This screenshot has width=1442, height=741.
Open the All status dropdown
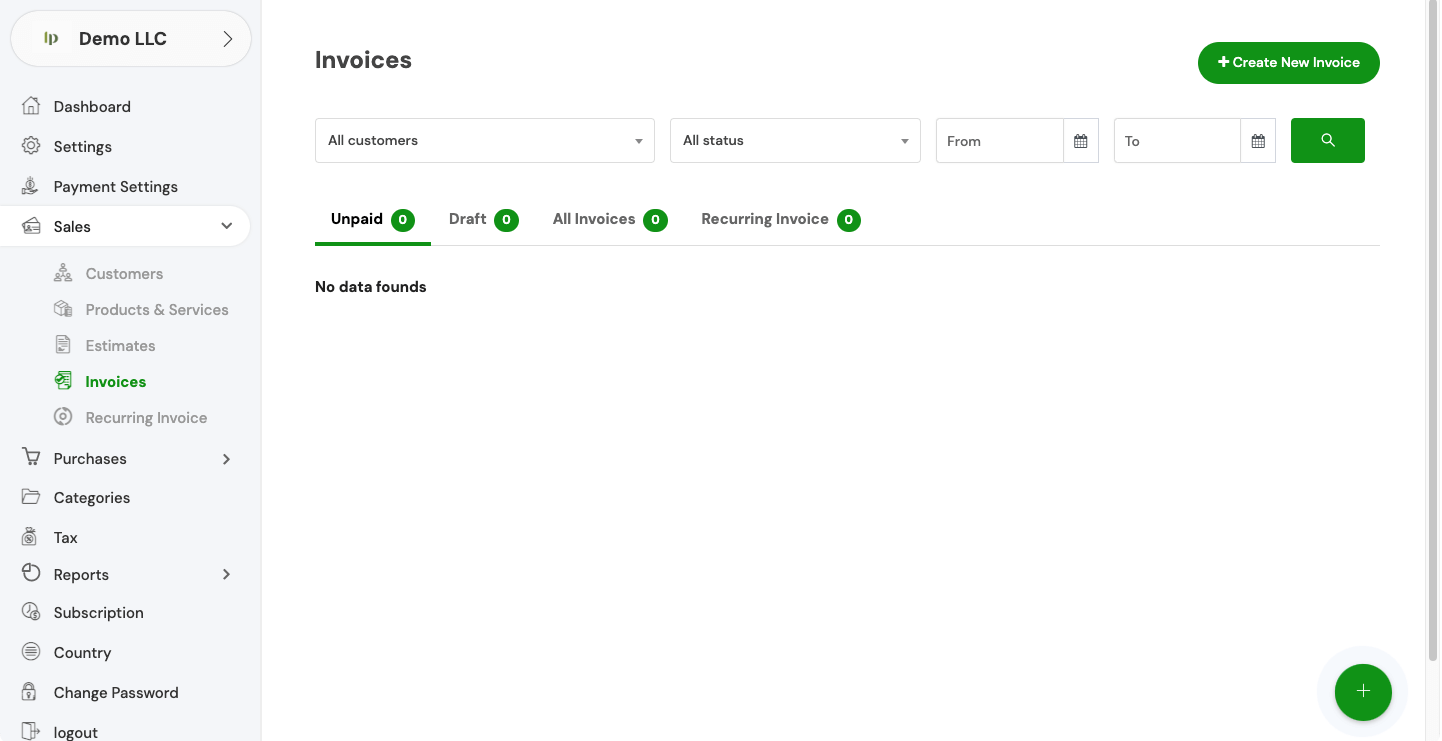coord(794,141)
